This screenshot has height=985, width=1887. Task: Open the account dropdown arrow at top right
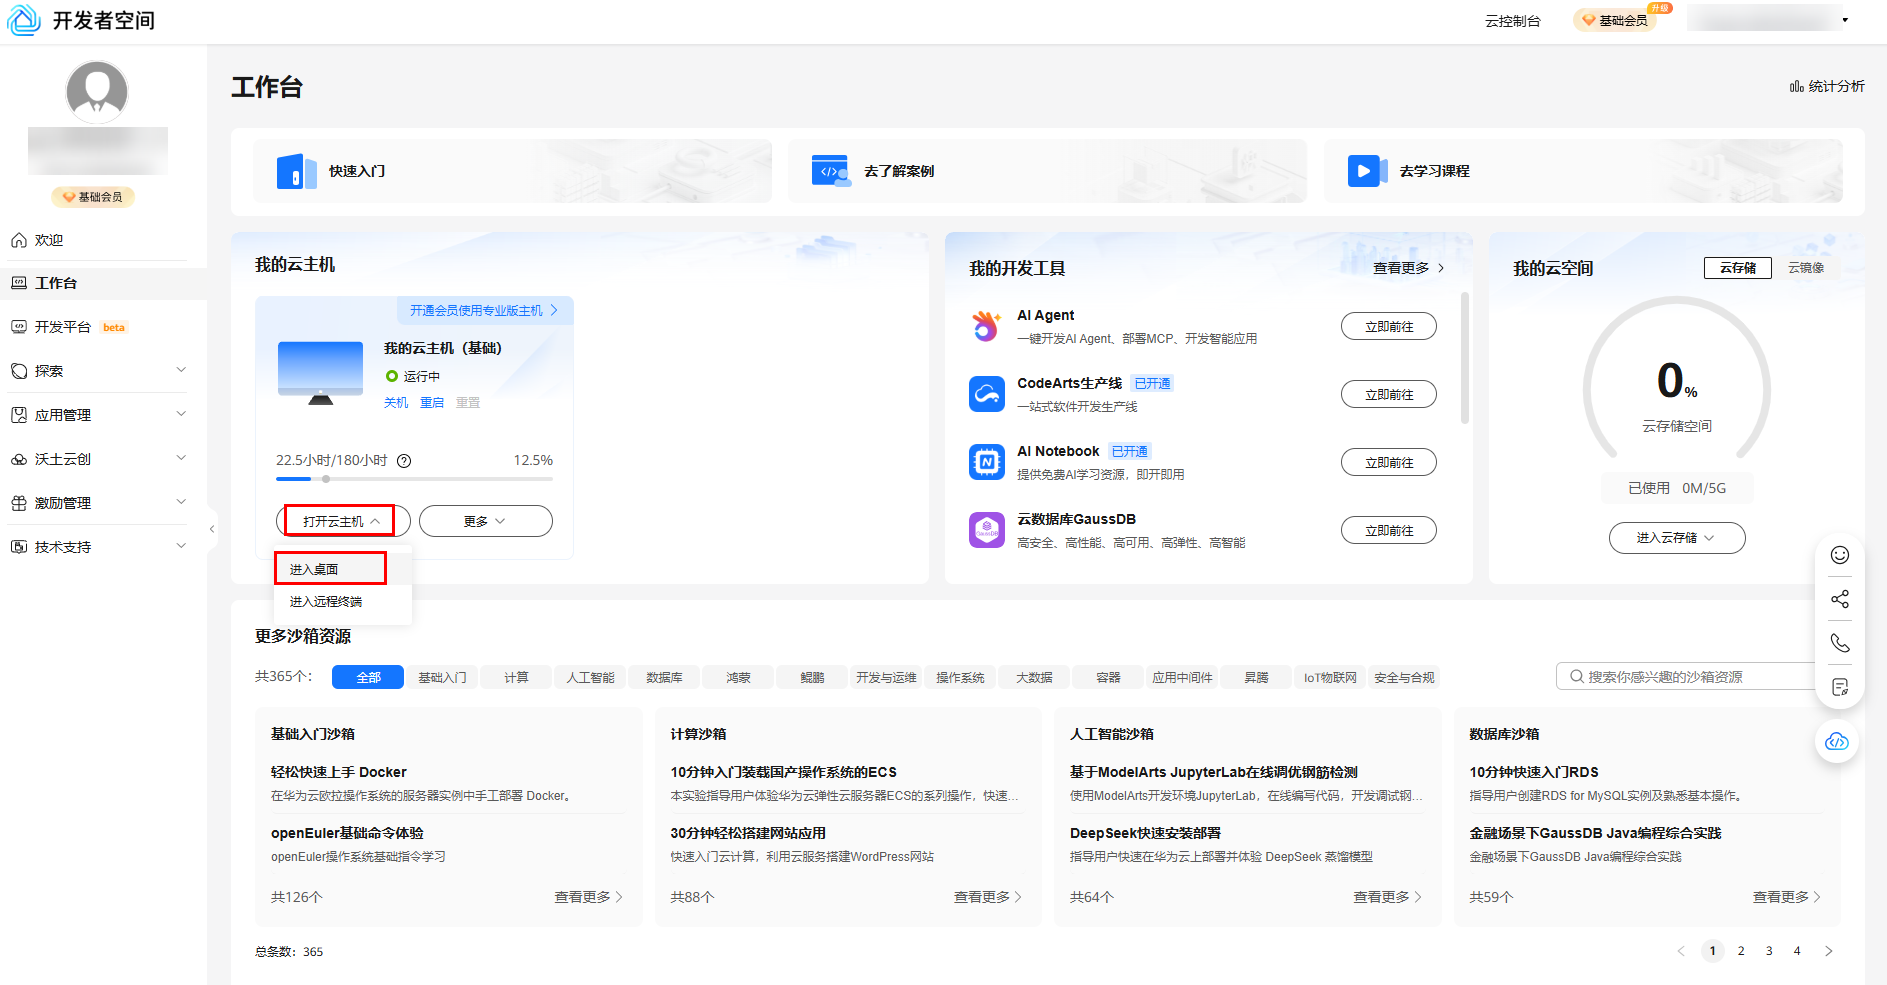click(1845, 20)
